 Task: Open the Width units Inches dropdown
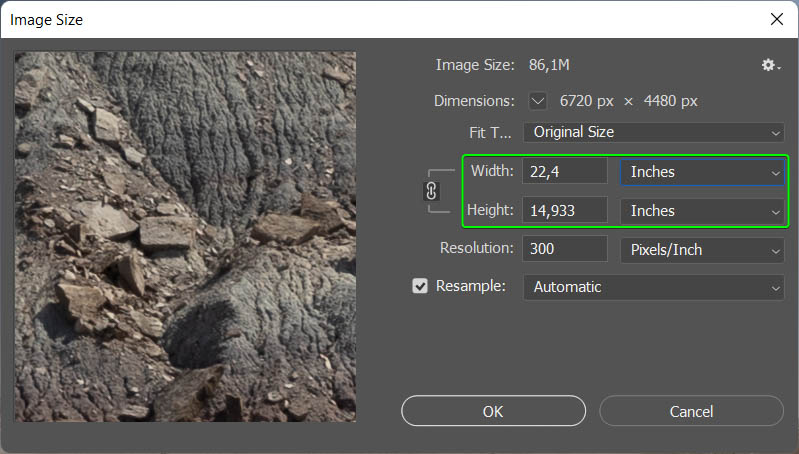[x=703, y=172]
